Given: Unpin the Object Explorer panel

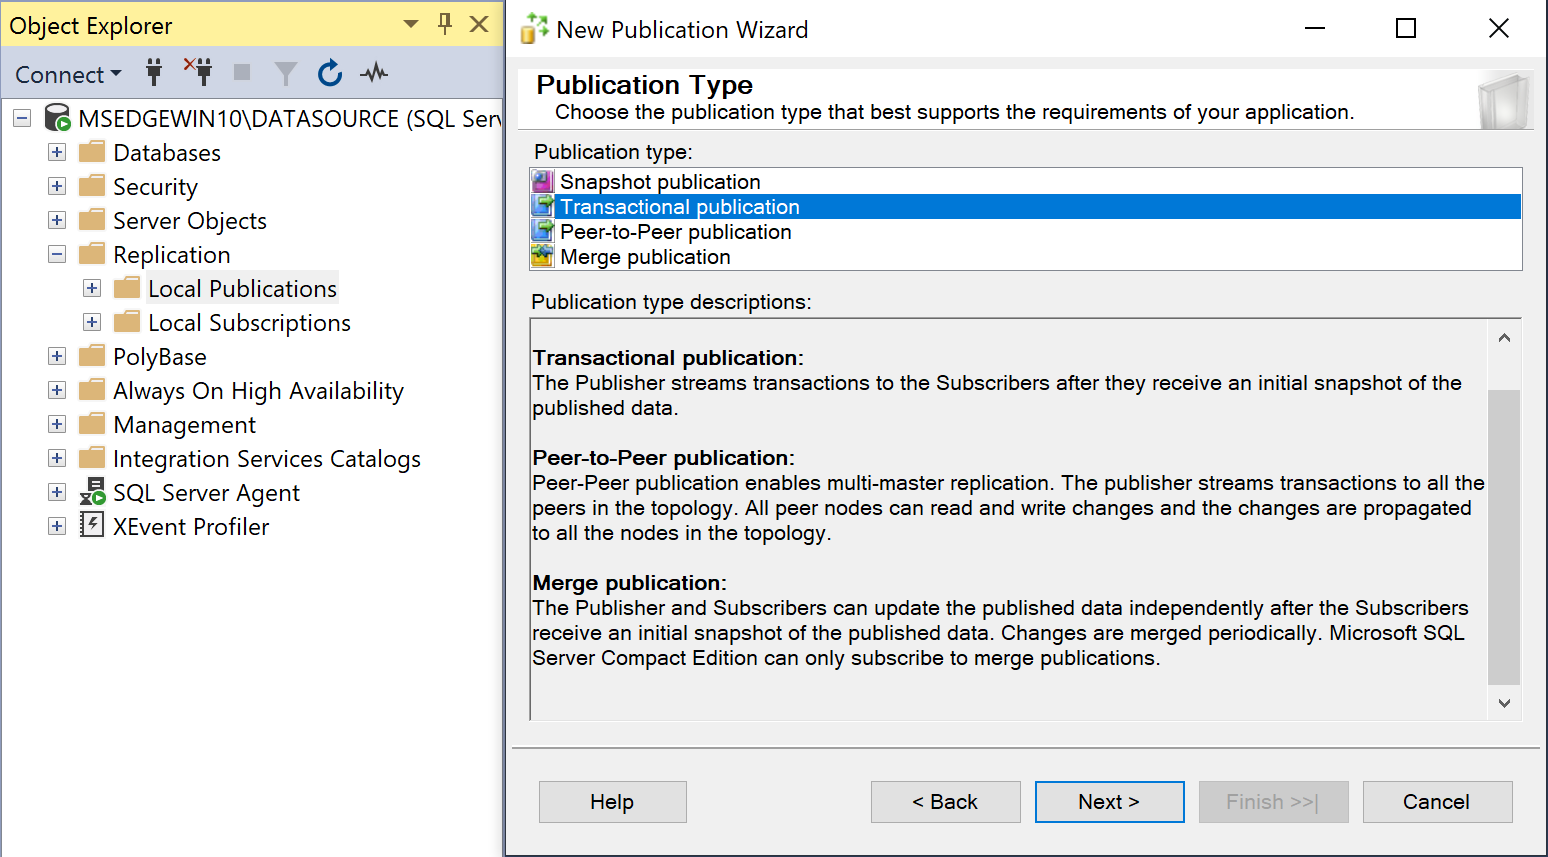Looking at the screenshot, I should click(443, 23).
